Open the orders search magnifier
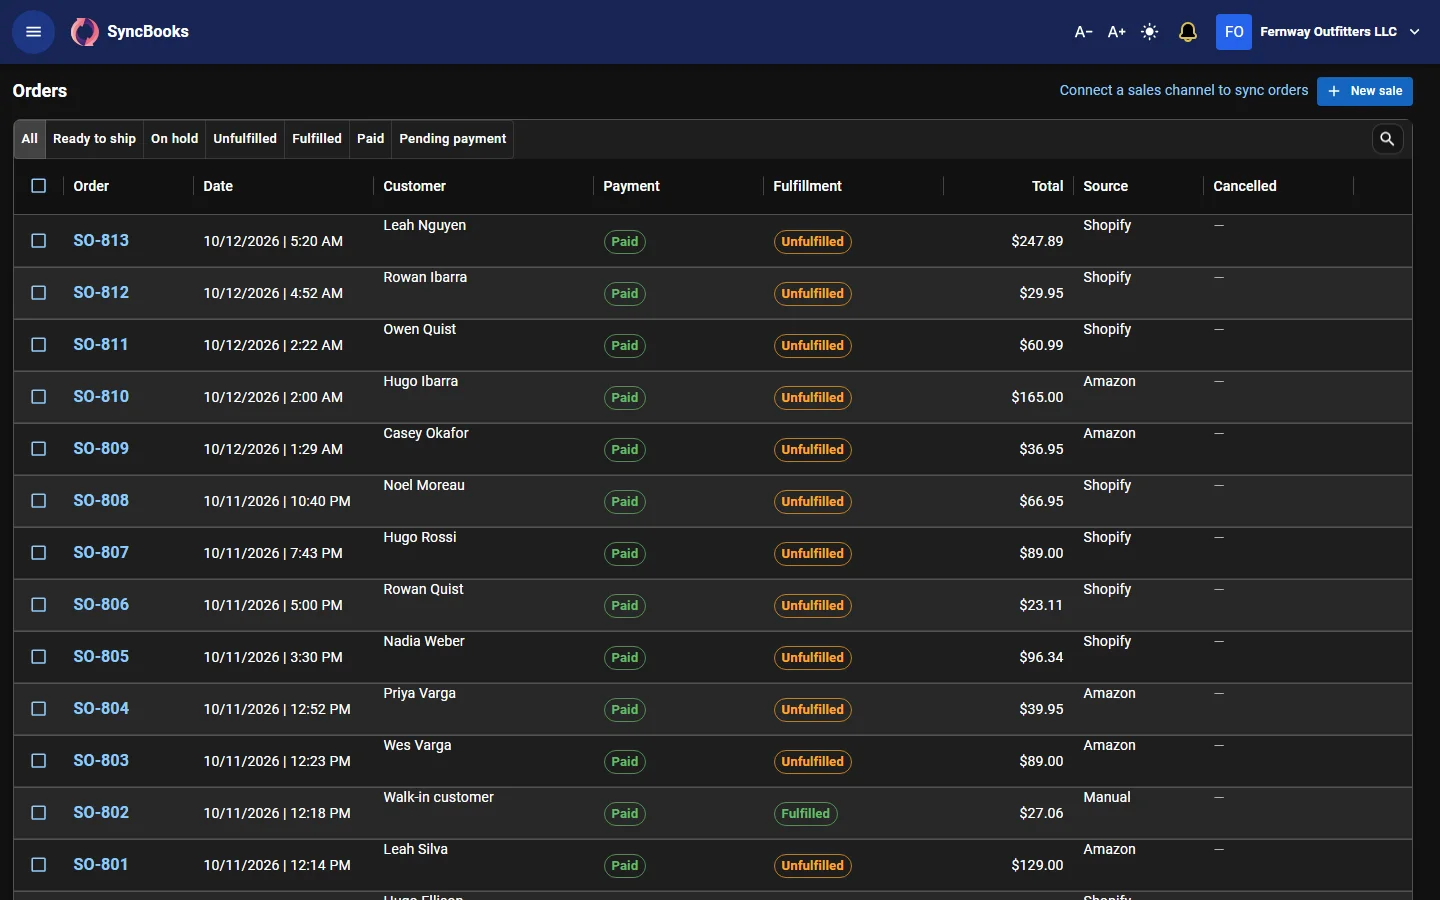 pos(1387,139)
